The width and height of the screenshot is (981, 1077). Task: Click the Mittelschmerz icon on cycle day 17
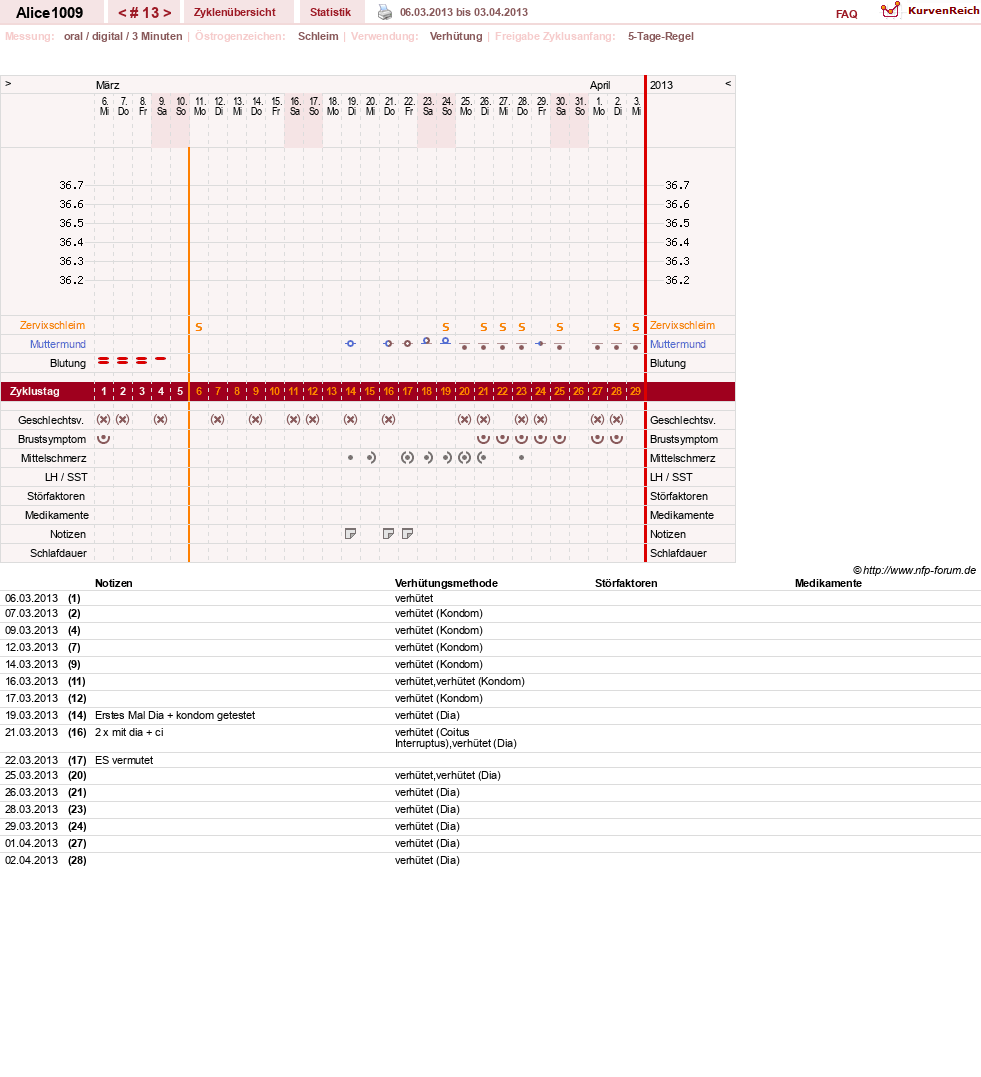click(x=407, y=457)
